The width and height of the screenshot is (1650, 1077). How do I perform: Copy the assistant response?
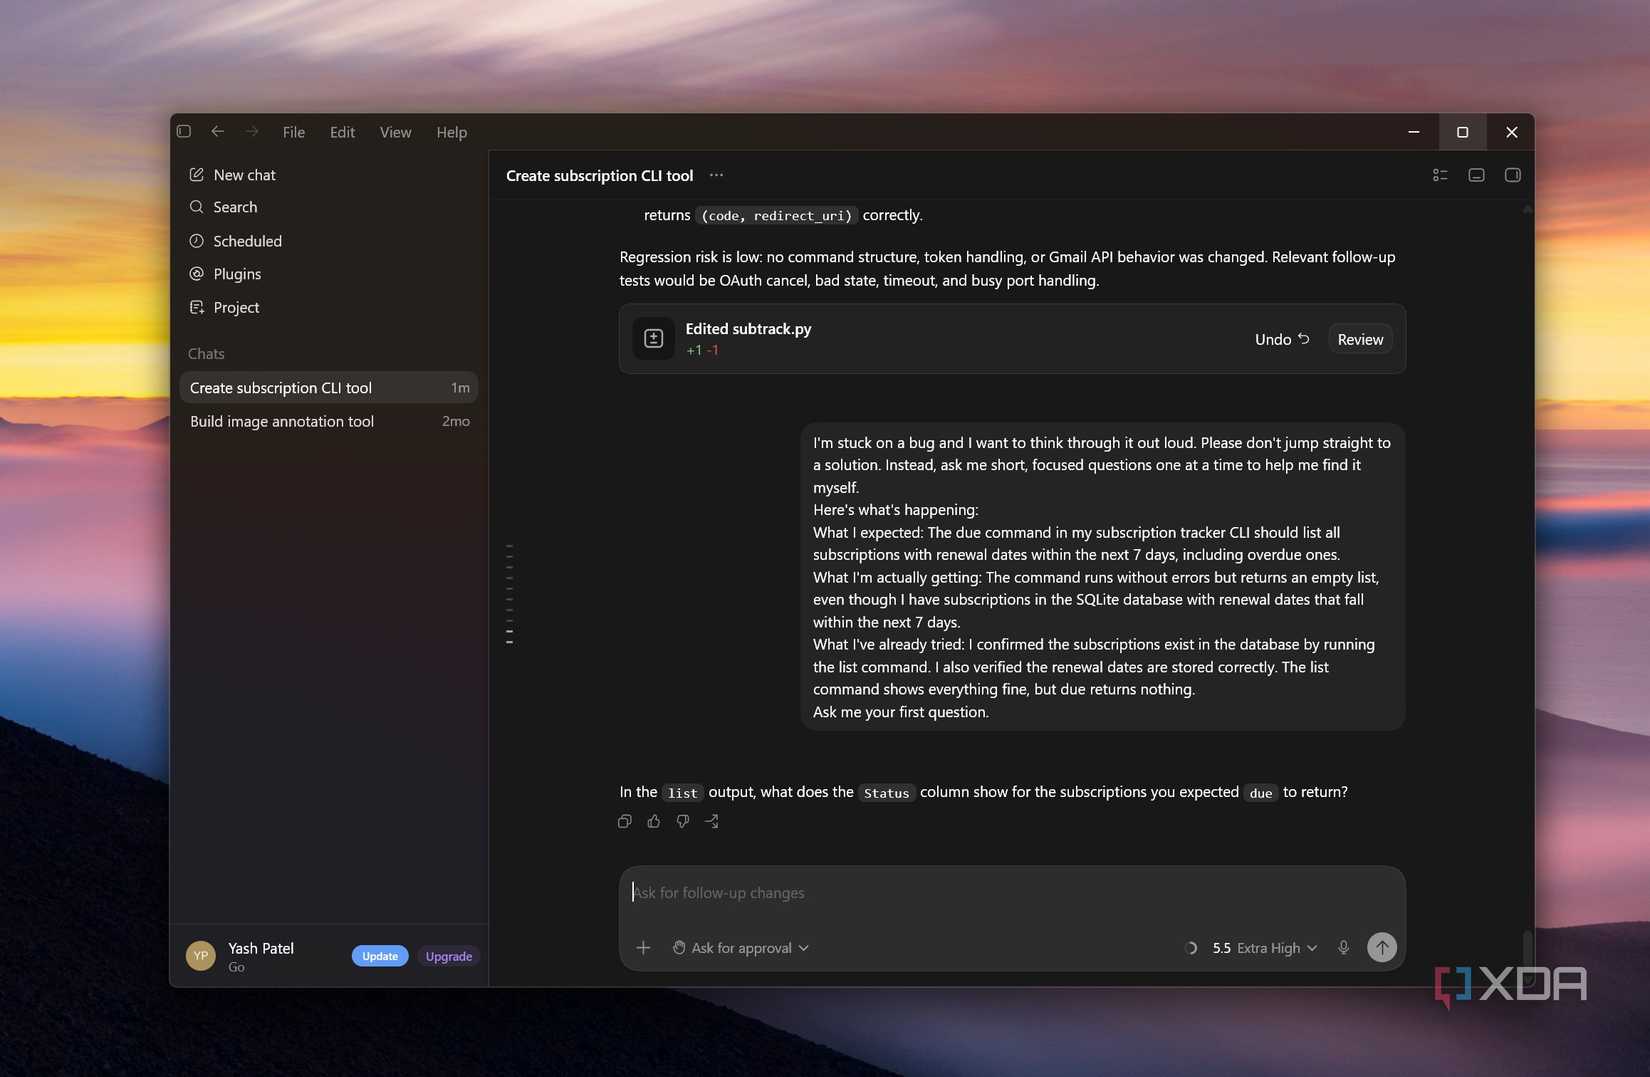tap(625, 821)
